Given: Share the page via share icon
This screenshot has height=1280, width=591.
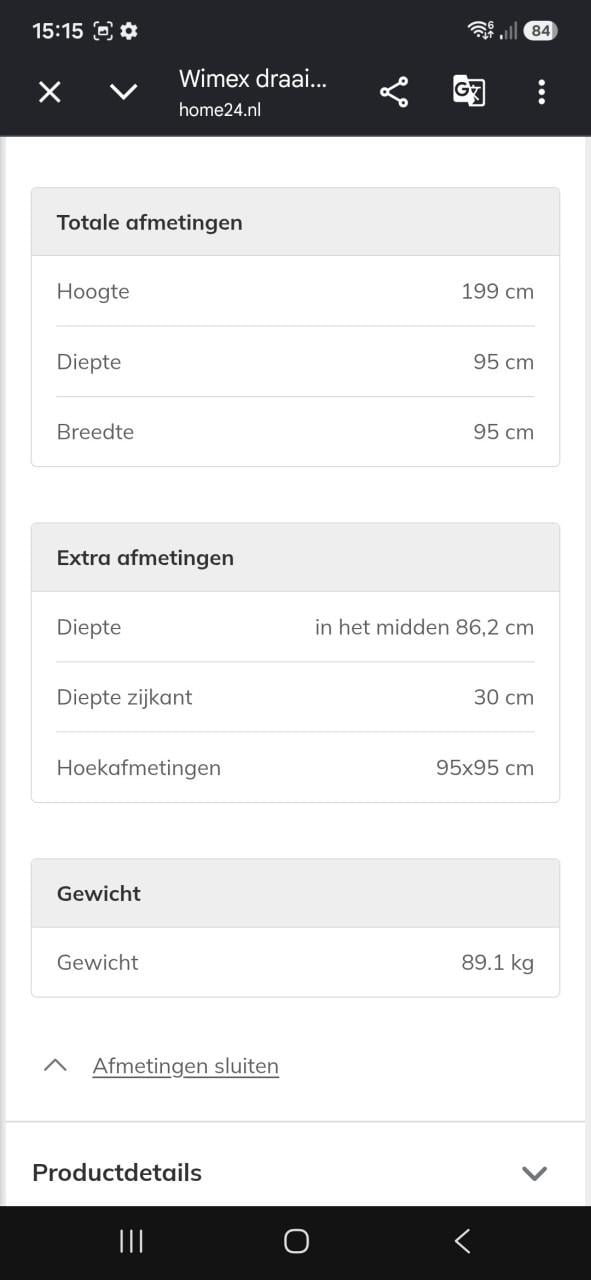Looking at the screenshot, I should point(394,92).
